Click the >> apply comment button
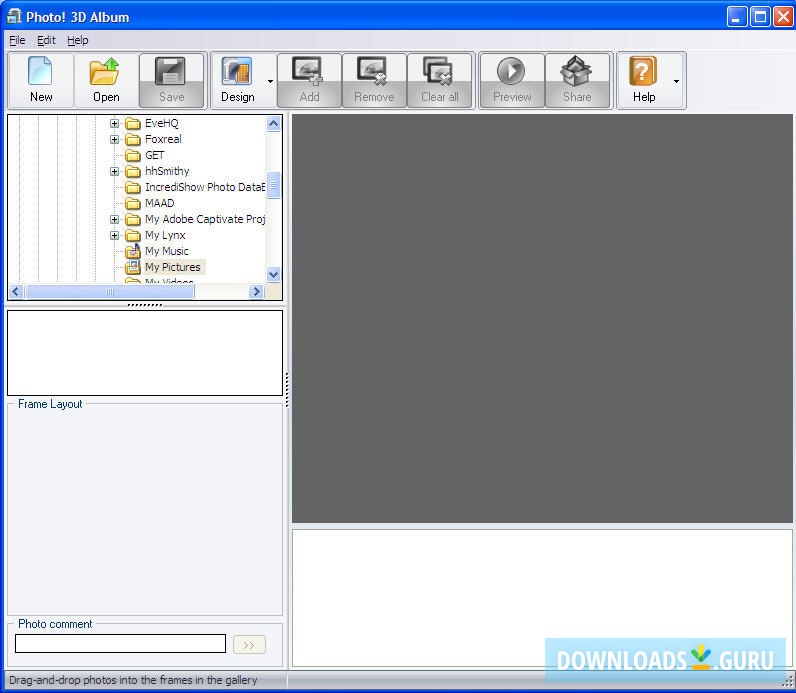The height and width of the screenshot is (693, 796). click(x=249, y=645)
